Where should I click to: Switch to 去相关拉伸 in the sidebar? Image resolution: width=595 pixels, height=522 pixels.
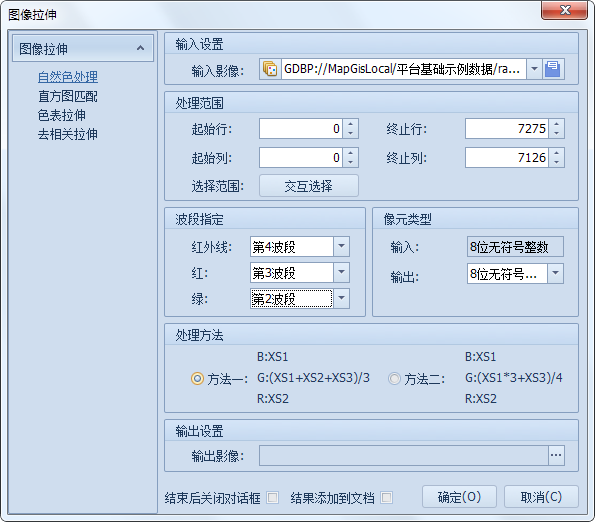(x=68, y=134)
